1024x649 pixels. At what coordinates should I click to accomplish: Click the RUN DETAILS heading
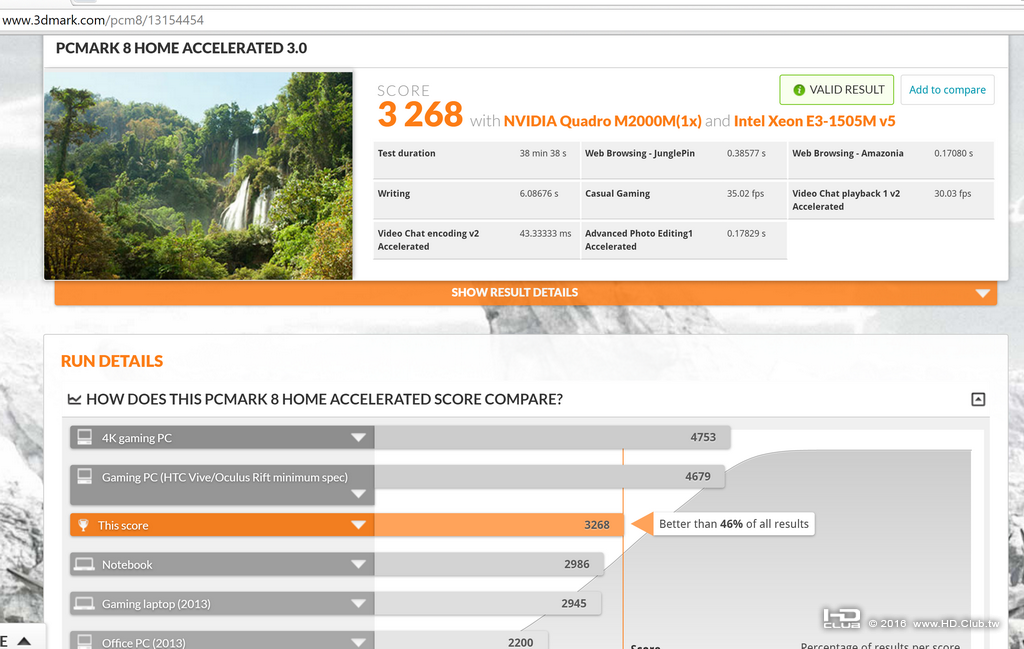point(112,361)
